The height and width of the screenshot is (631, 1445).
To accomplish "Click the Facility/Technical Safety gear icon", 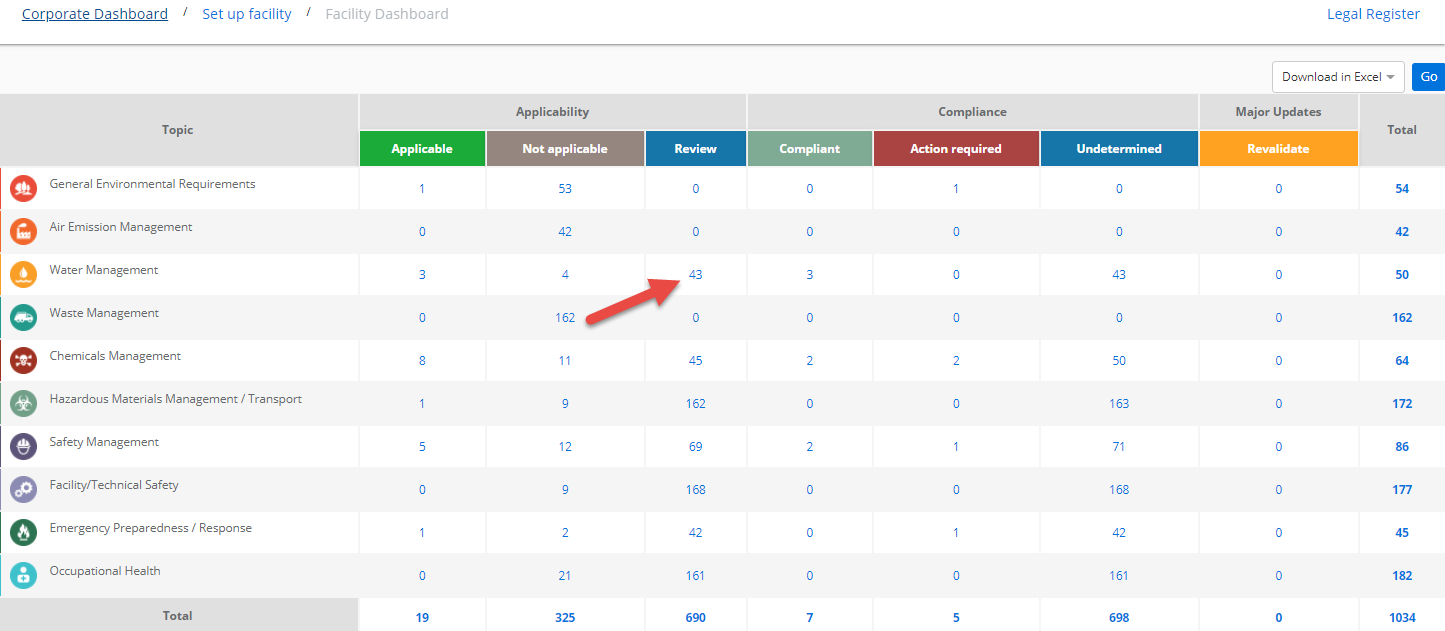I will click(23, 489).
